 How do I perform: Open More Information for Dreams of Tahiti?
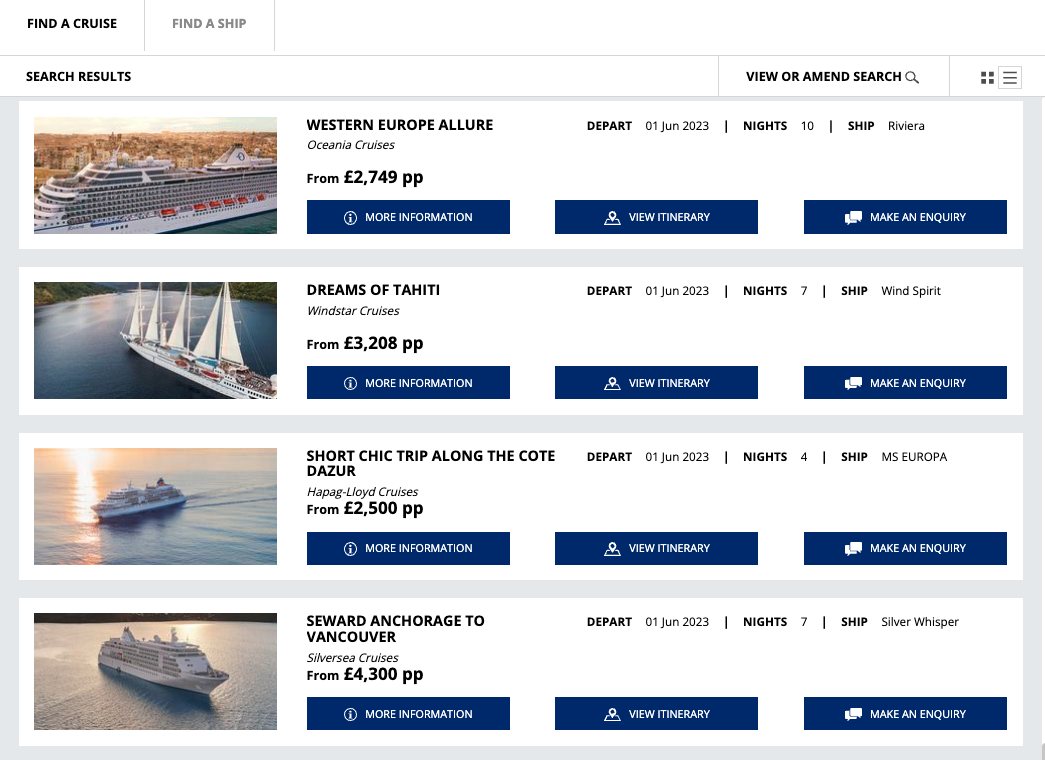[x=408, y=383]
